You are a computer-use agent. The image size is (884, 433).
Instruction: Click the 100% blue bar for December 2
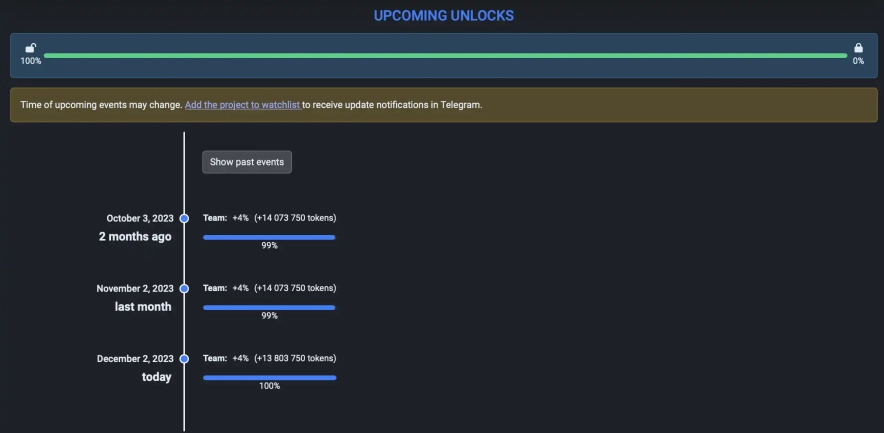tap(269, 377)
